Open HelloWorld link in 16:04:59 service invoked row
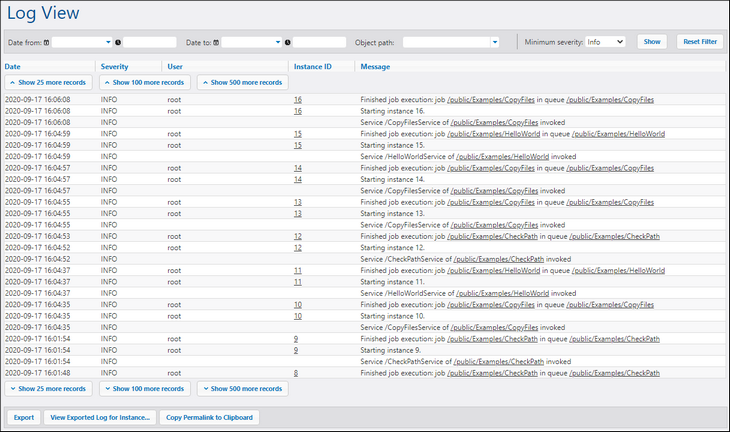 (502, 156)
